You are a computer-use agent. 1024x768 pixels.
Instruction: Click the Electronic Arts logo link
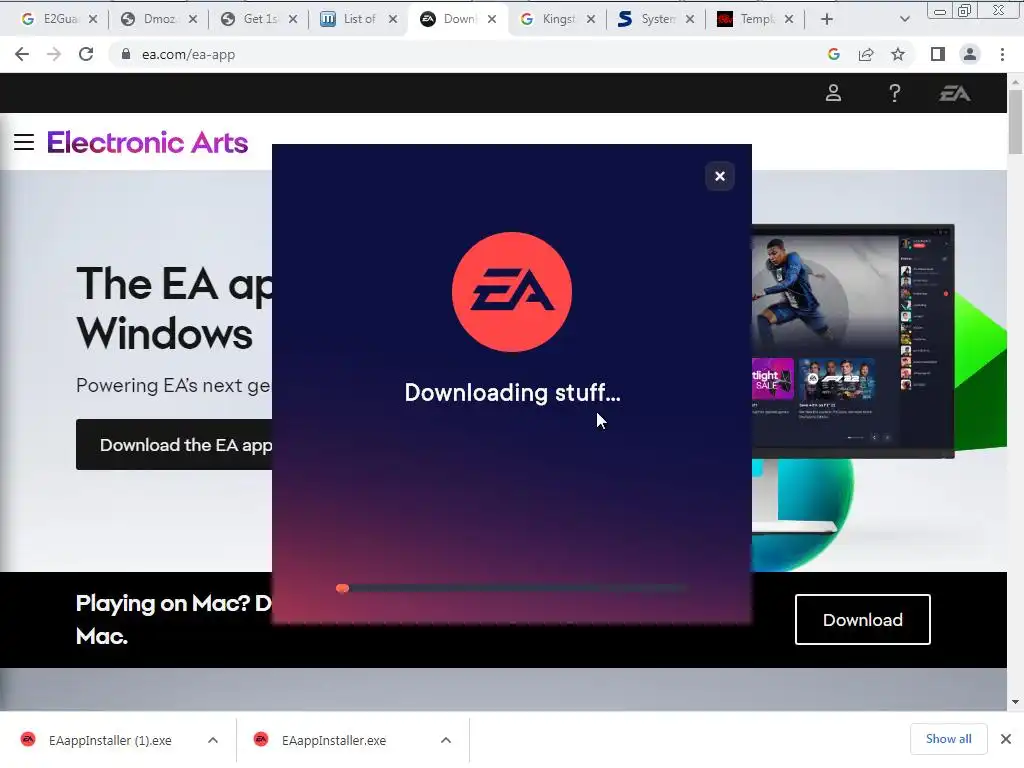tap(148, 142)
